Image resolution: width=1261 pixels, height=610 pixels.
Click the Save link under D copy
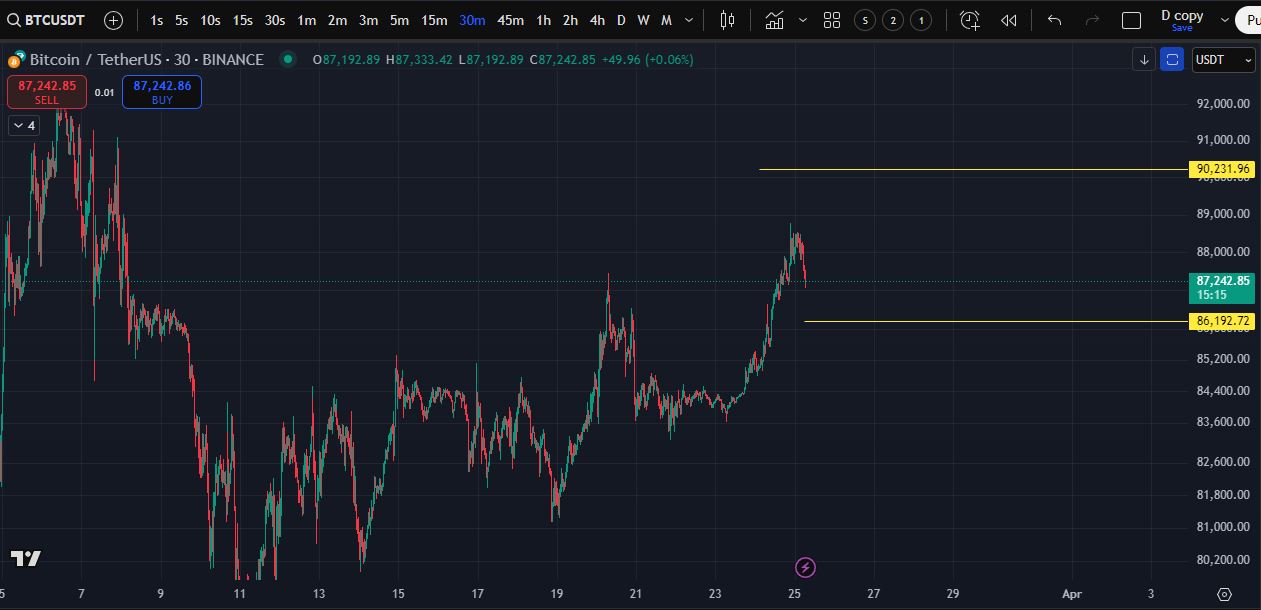coord(1181,28)
